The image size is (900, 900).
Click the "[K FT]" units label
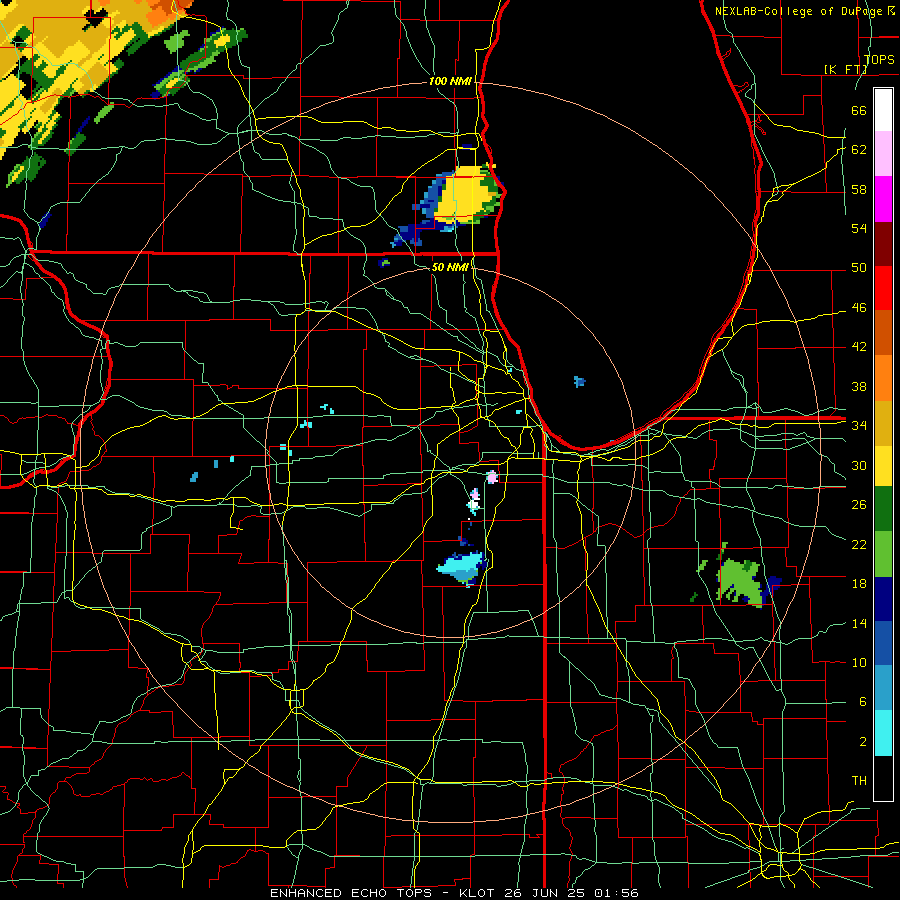pyautogui.click(x=845, y=69)
